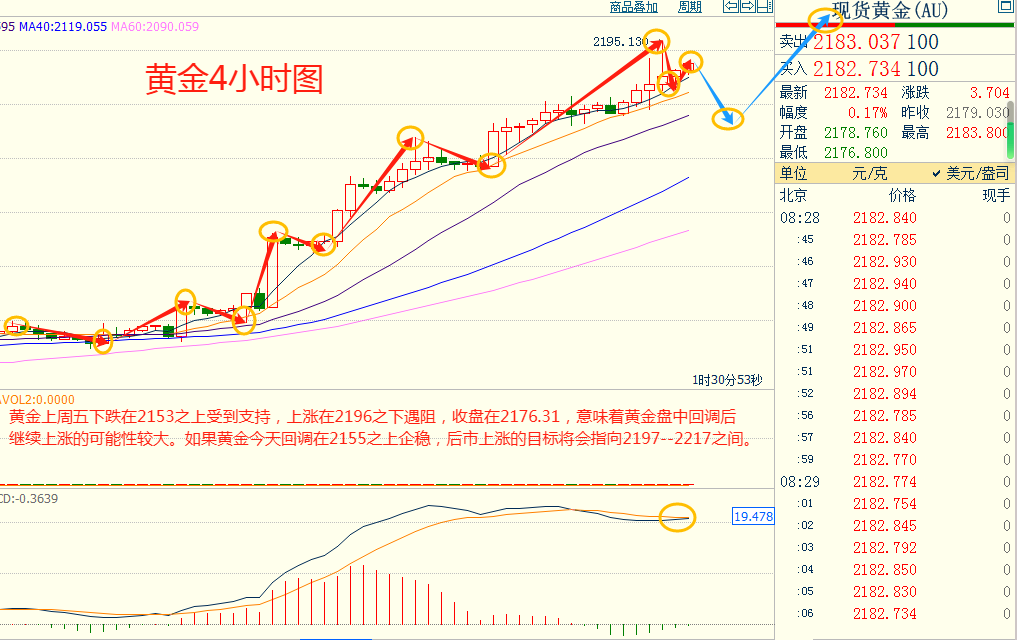Click the :52 tick price 2182.894

pyautogui.click(x=885, y=394)
